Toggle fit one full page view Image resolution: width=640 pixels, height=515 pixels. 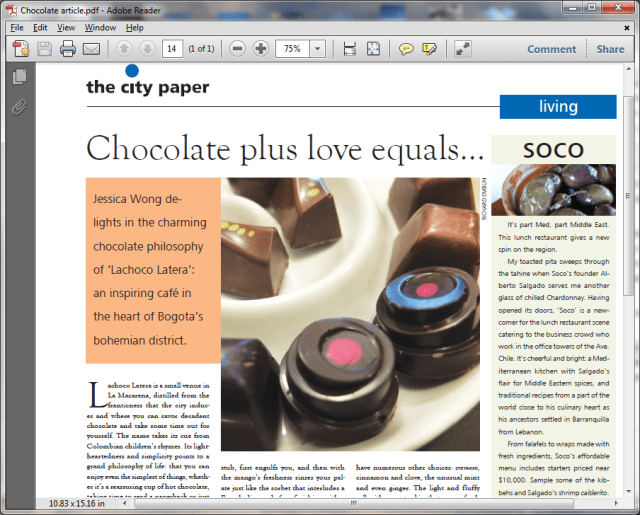[373, 49]
